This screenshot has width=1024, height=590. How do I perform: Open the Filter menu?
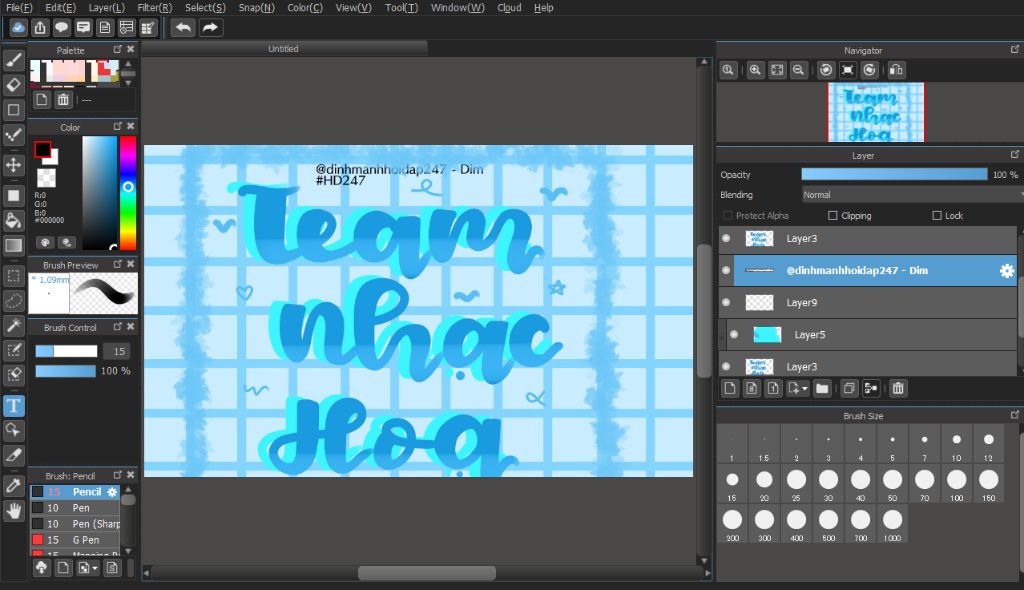155,8
